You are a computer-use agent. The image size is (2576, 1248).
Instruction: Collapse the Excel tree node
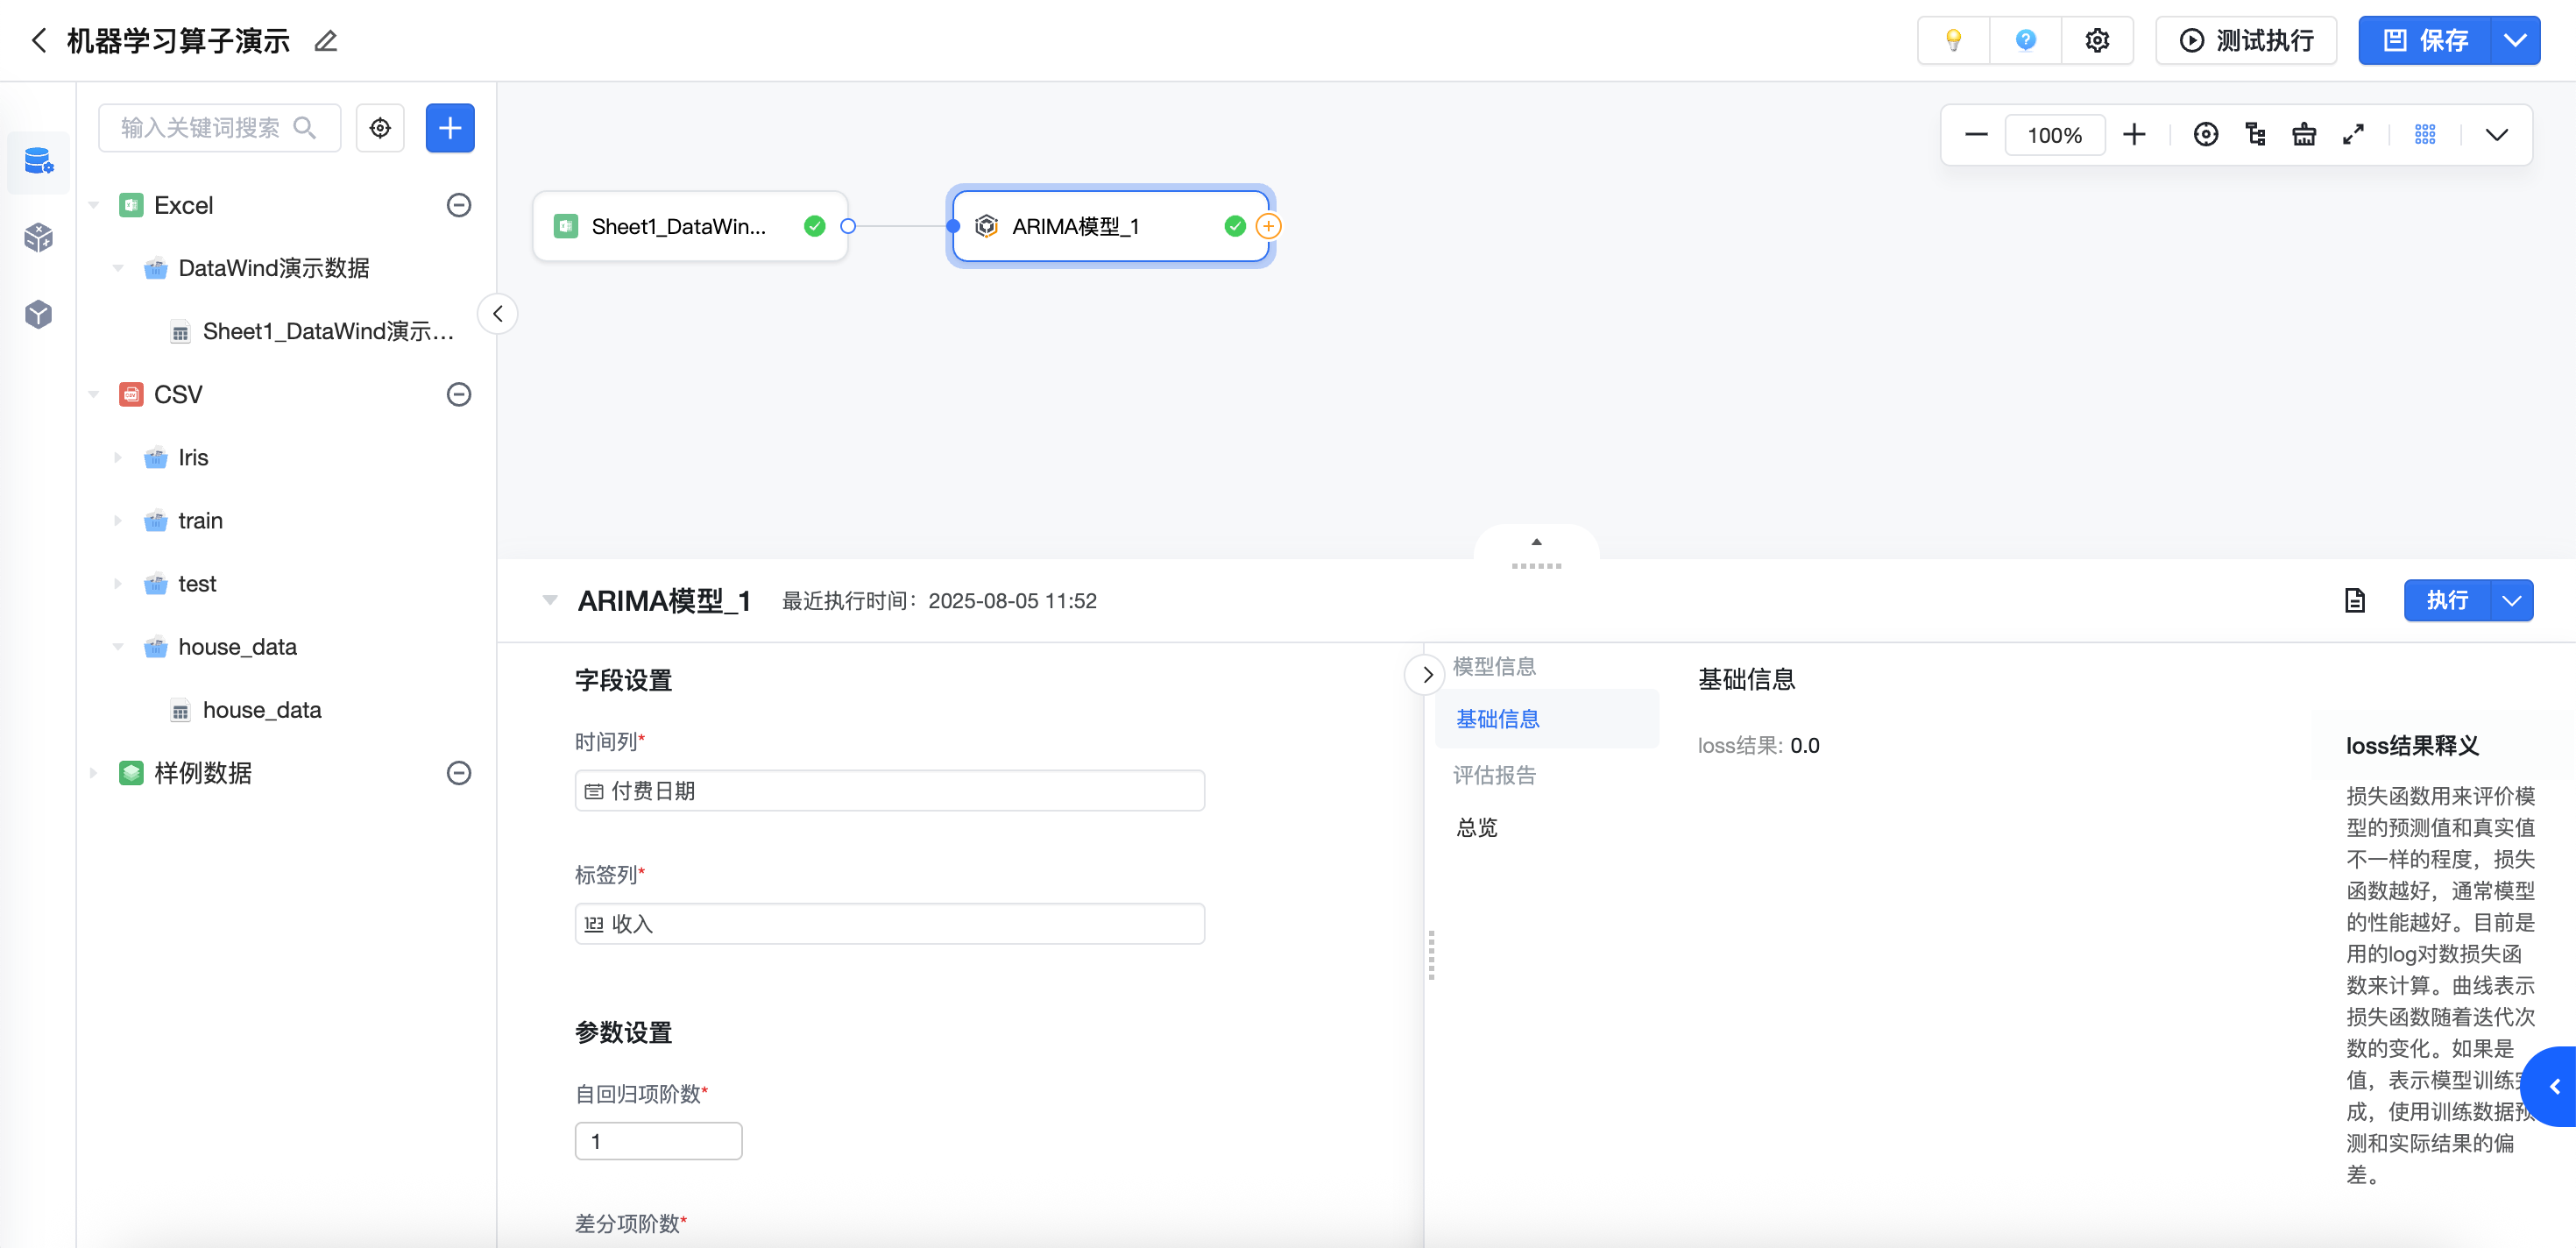pyautogui.click(x=94, y=205)
